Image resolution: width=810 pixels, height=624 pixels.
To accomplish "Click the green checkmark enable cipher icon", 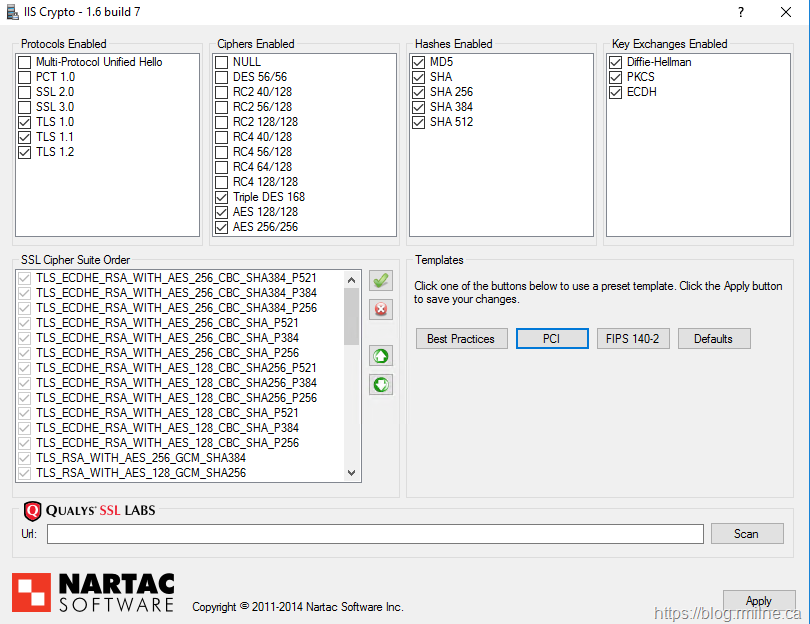I will pos(380,281).
